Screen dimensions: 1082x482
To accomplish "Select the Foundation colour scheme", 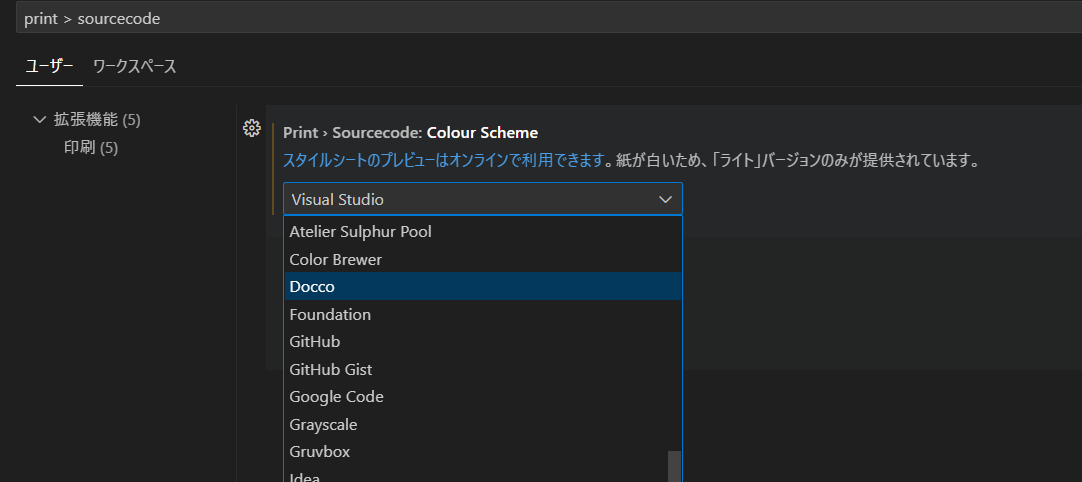I will pyautogui.click(x=482, y=314).
